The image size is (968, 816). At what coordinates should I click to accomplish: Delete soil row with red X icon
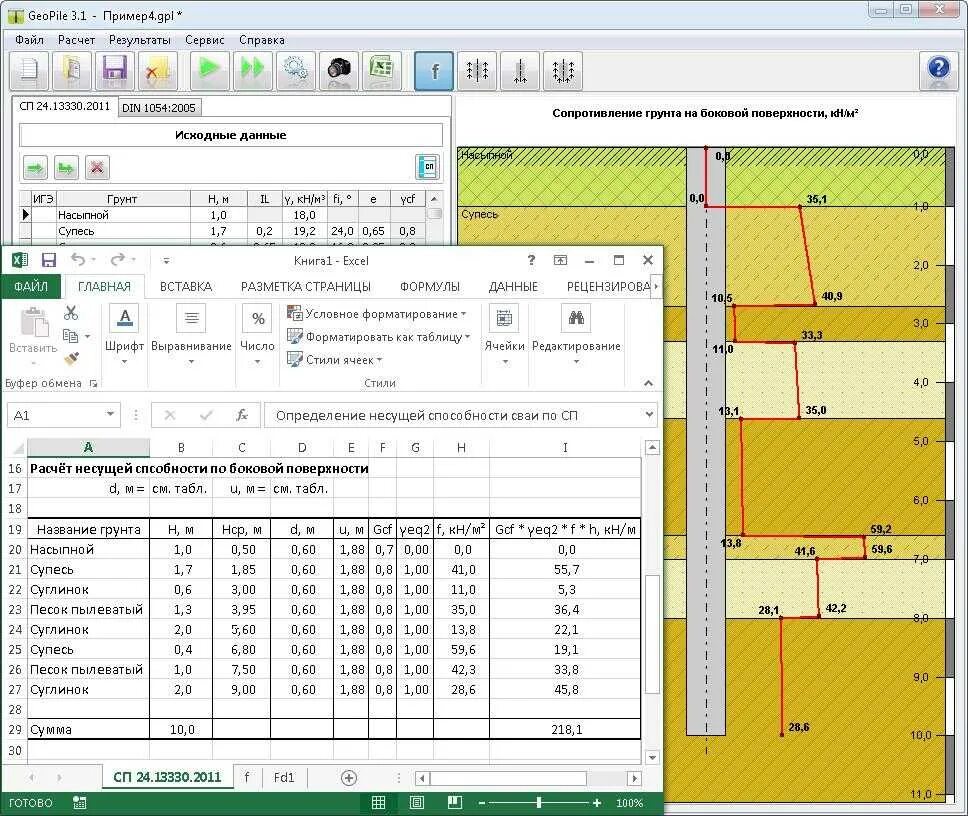pos(97,167)
